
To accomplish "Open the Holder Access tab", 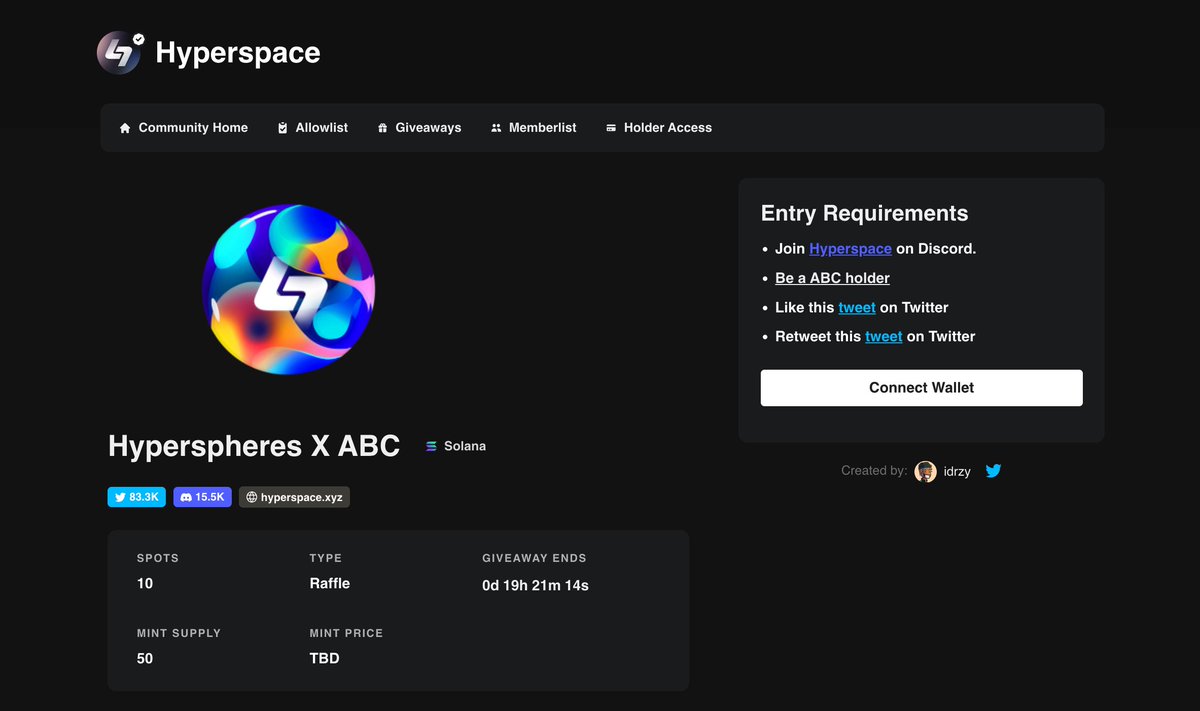I will (659, 128).
